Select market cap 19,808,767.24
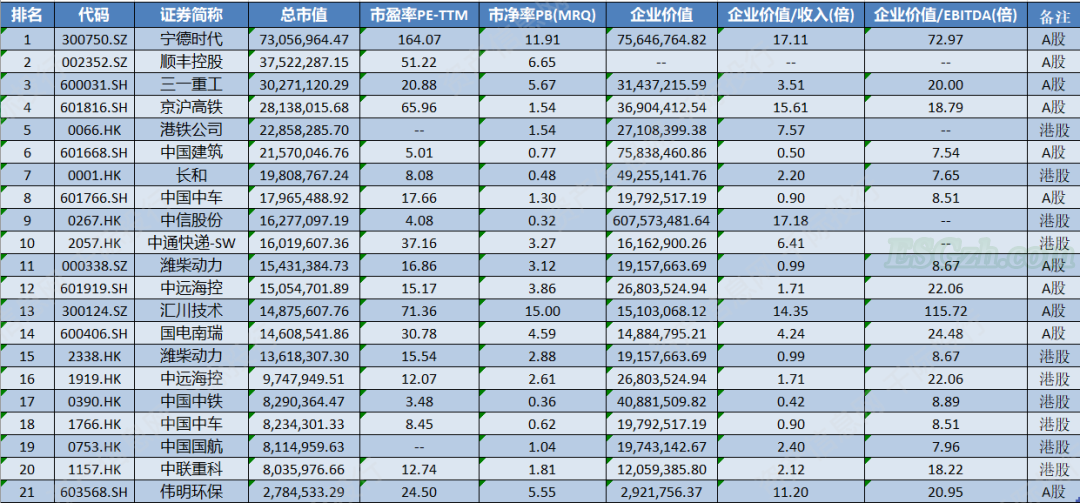 (304, 175)
